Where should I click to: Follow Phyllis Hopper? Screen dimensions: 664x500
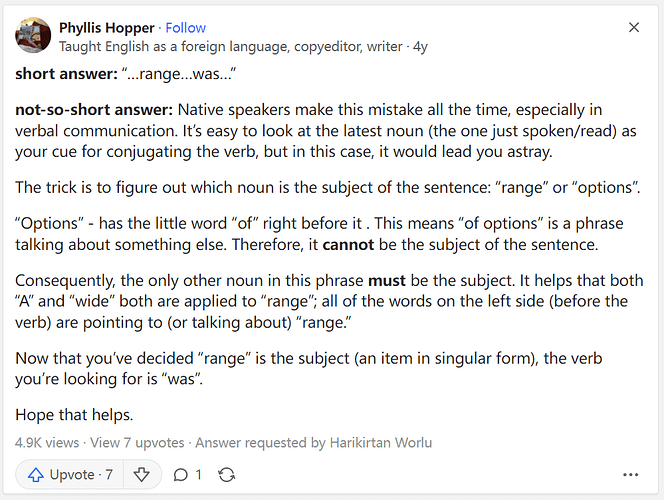pos(185,28)
